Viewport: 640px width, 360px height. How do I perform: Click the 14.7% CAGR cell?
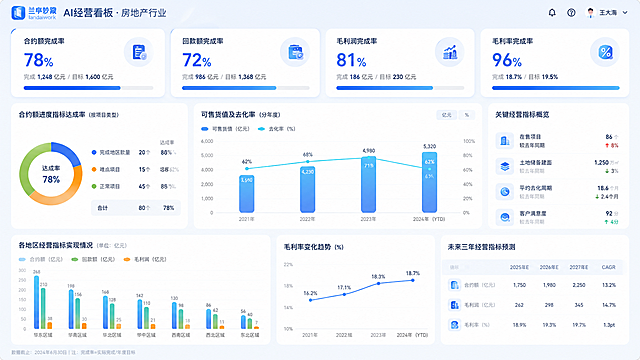609,305
